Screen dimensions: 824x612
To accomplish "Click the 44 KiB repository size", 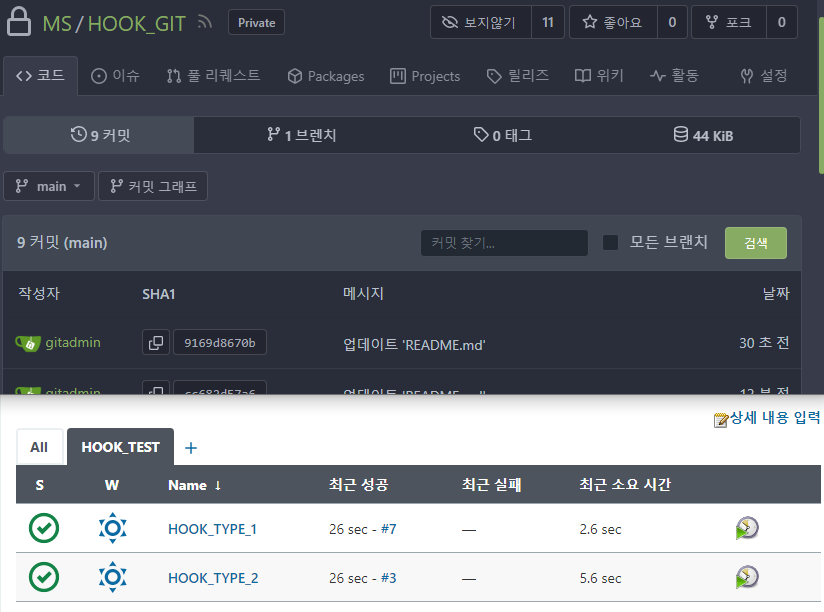I will [x=703, y=135].
